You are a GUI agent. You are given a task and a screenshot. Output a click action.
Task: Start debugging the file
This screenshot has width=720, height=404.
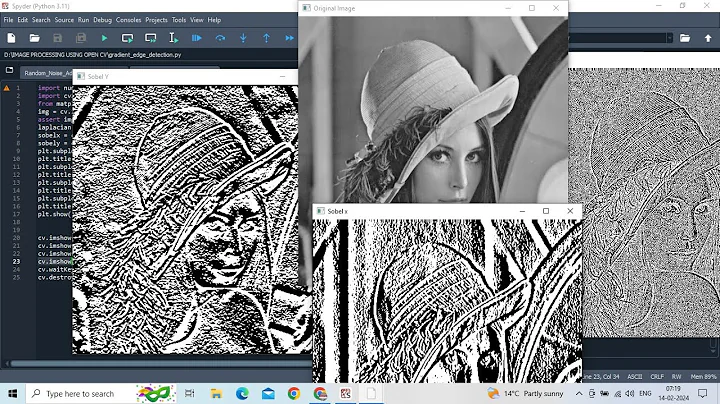[197, 38]
